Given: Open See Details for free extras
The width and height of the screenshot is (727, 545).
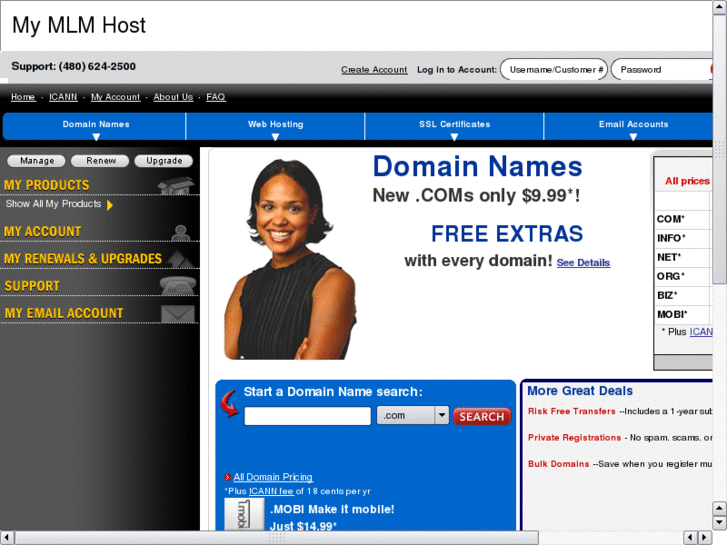Looking at the screenshot, I should point(583,263).
